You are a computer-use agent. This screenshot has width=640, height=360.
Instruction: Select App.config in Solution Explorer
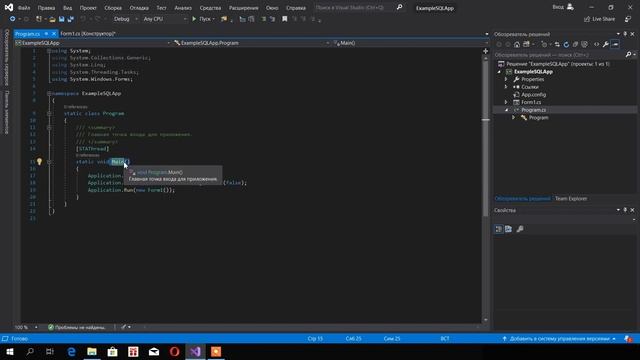(x=533, y=95)
